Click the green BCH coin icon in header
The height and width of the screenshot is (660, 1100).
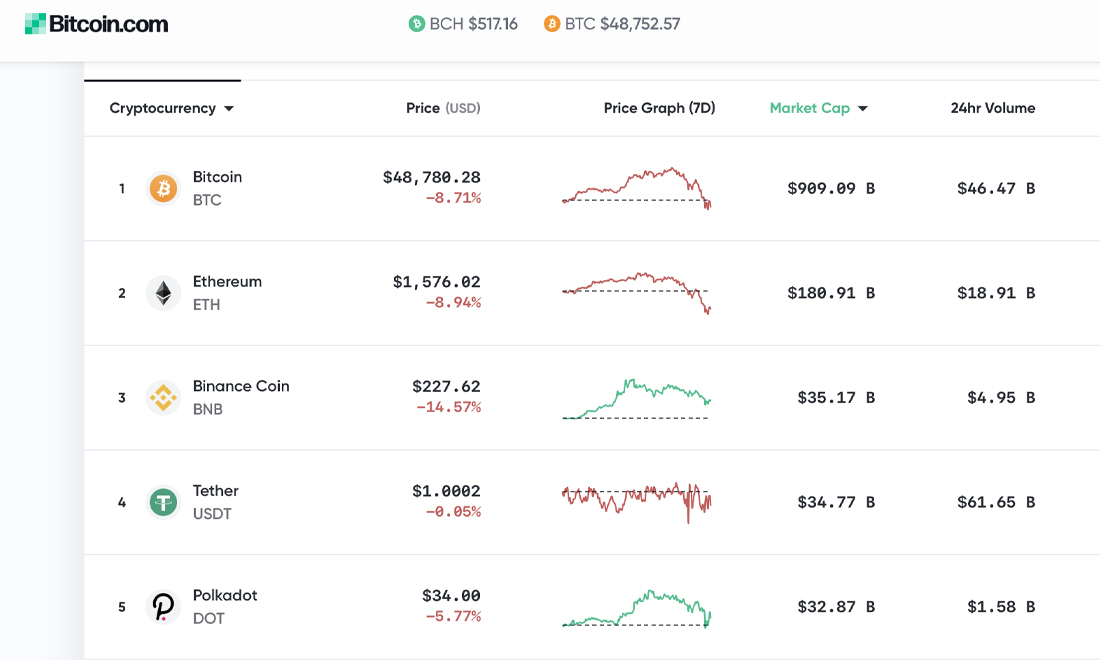click(x=417, y=24)
